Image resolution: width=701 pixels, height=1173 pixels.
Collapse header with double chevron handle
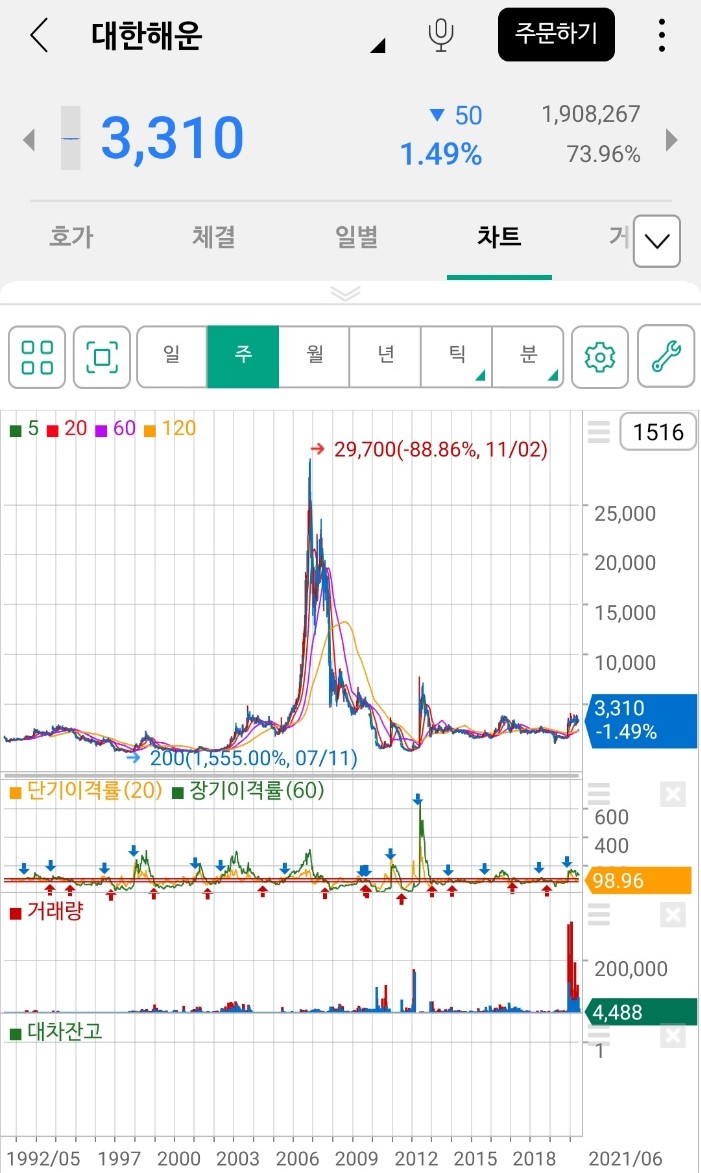pos(346,293)
